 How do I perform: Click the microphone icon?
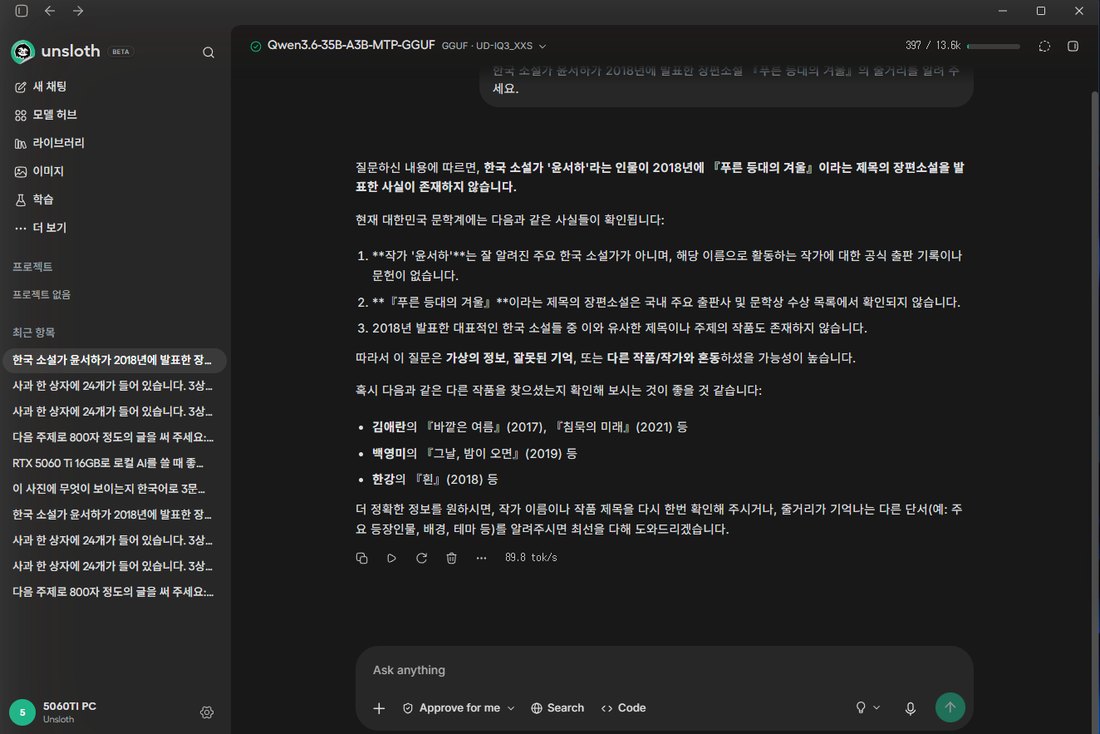click(910, 708)
